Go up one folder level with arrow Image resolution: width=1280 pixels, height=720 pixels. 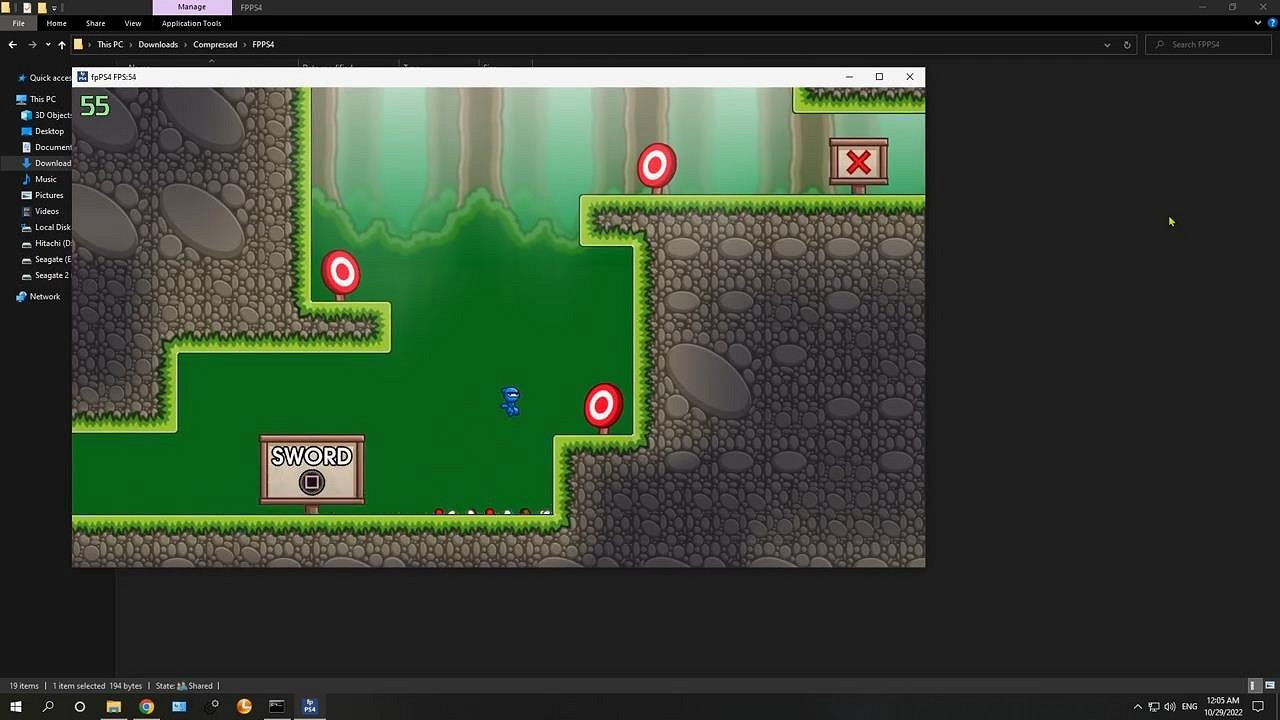(62, 45)
